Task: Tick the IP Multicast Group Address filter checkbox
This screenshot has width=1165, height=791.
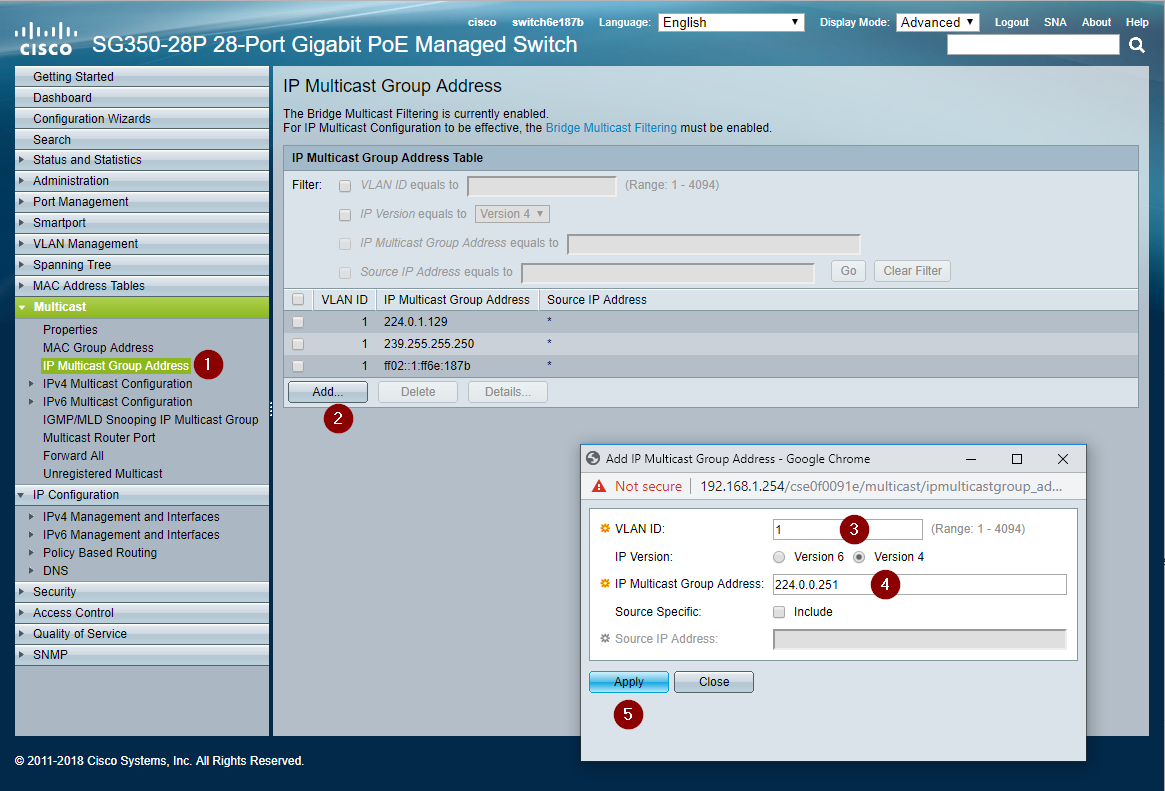Action: [x=345, y=244]
